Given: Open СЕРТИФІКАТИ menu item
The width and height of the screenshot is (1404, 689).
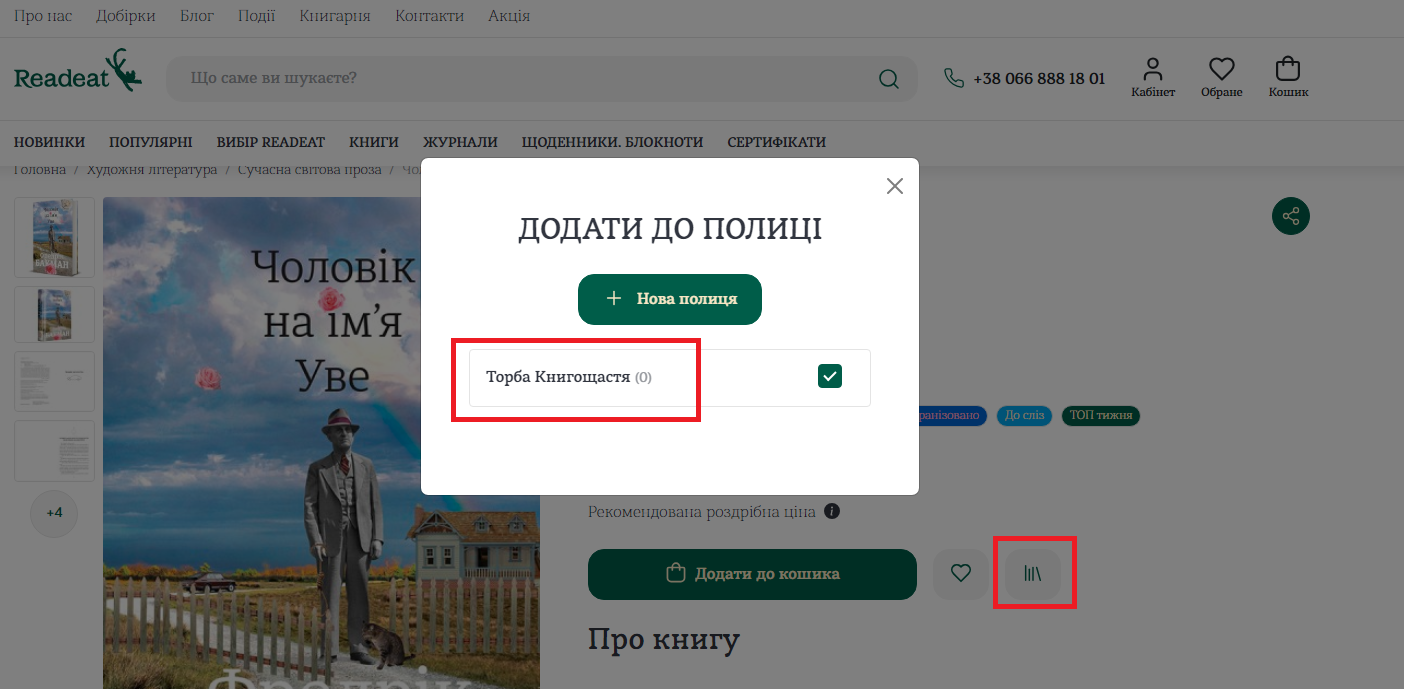Looking at the screenshot, I should click(777, 142).
